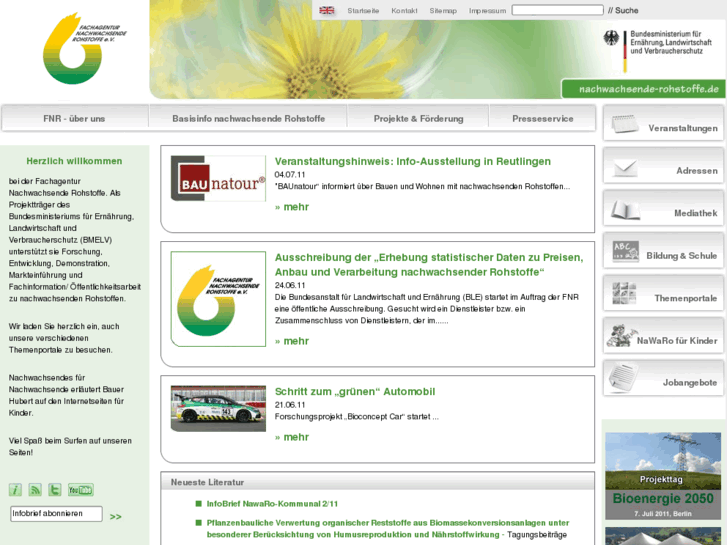
Task: Click the nachwachsende-rohstoffe.de green banner
Action: (x=644, y=89)
